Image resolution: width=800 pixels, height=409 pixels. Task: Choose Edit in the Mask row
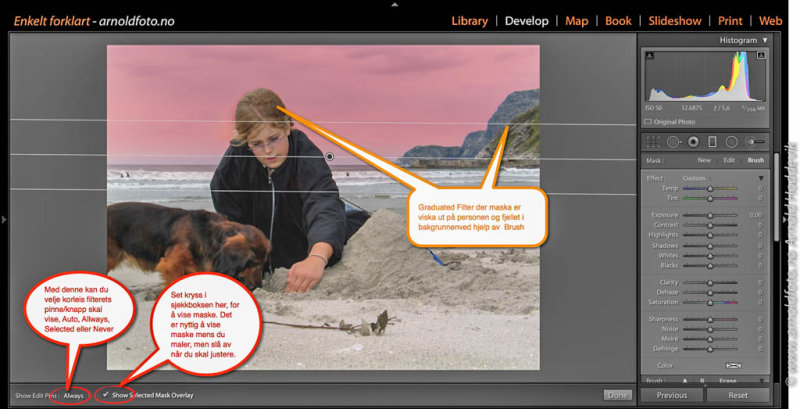click(x=729, y=160)
